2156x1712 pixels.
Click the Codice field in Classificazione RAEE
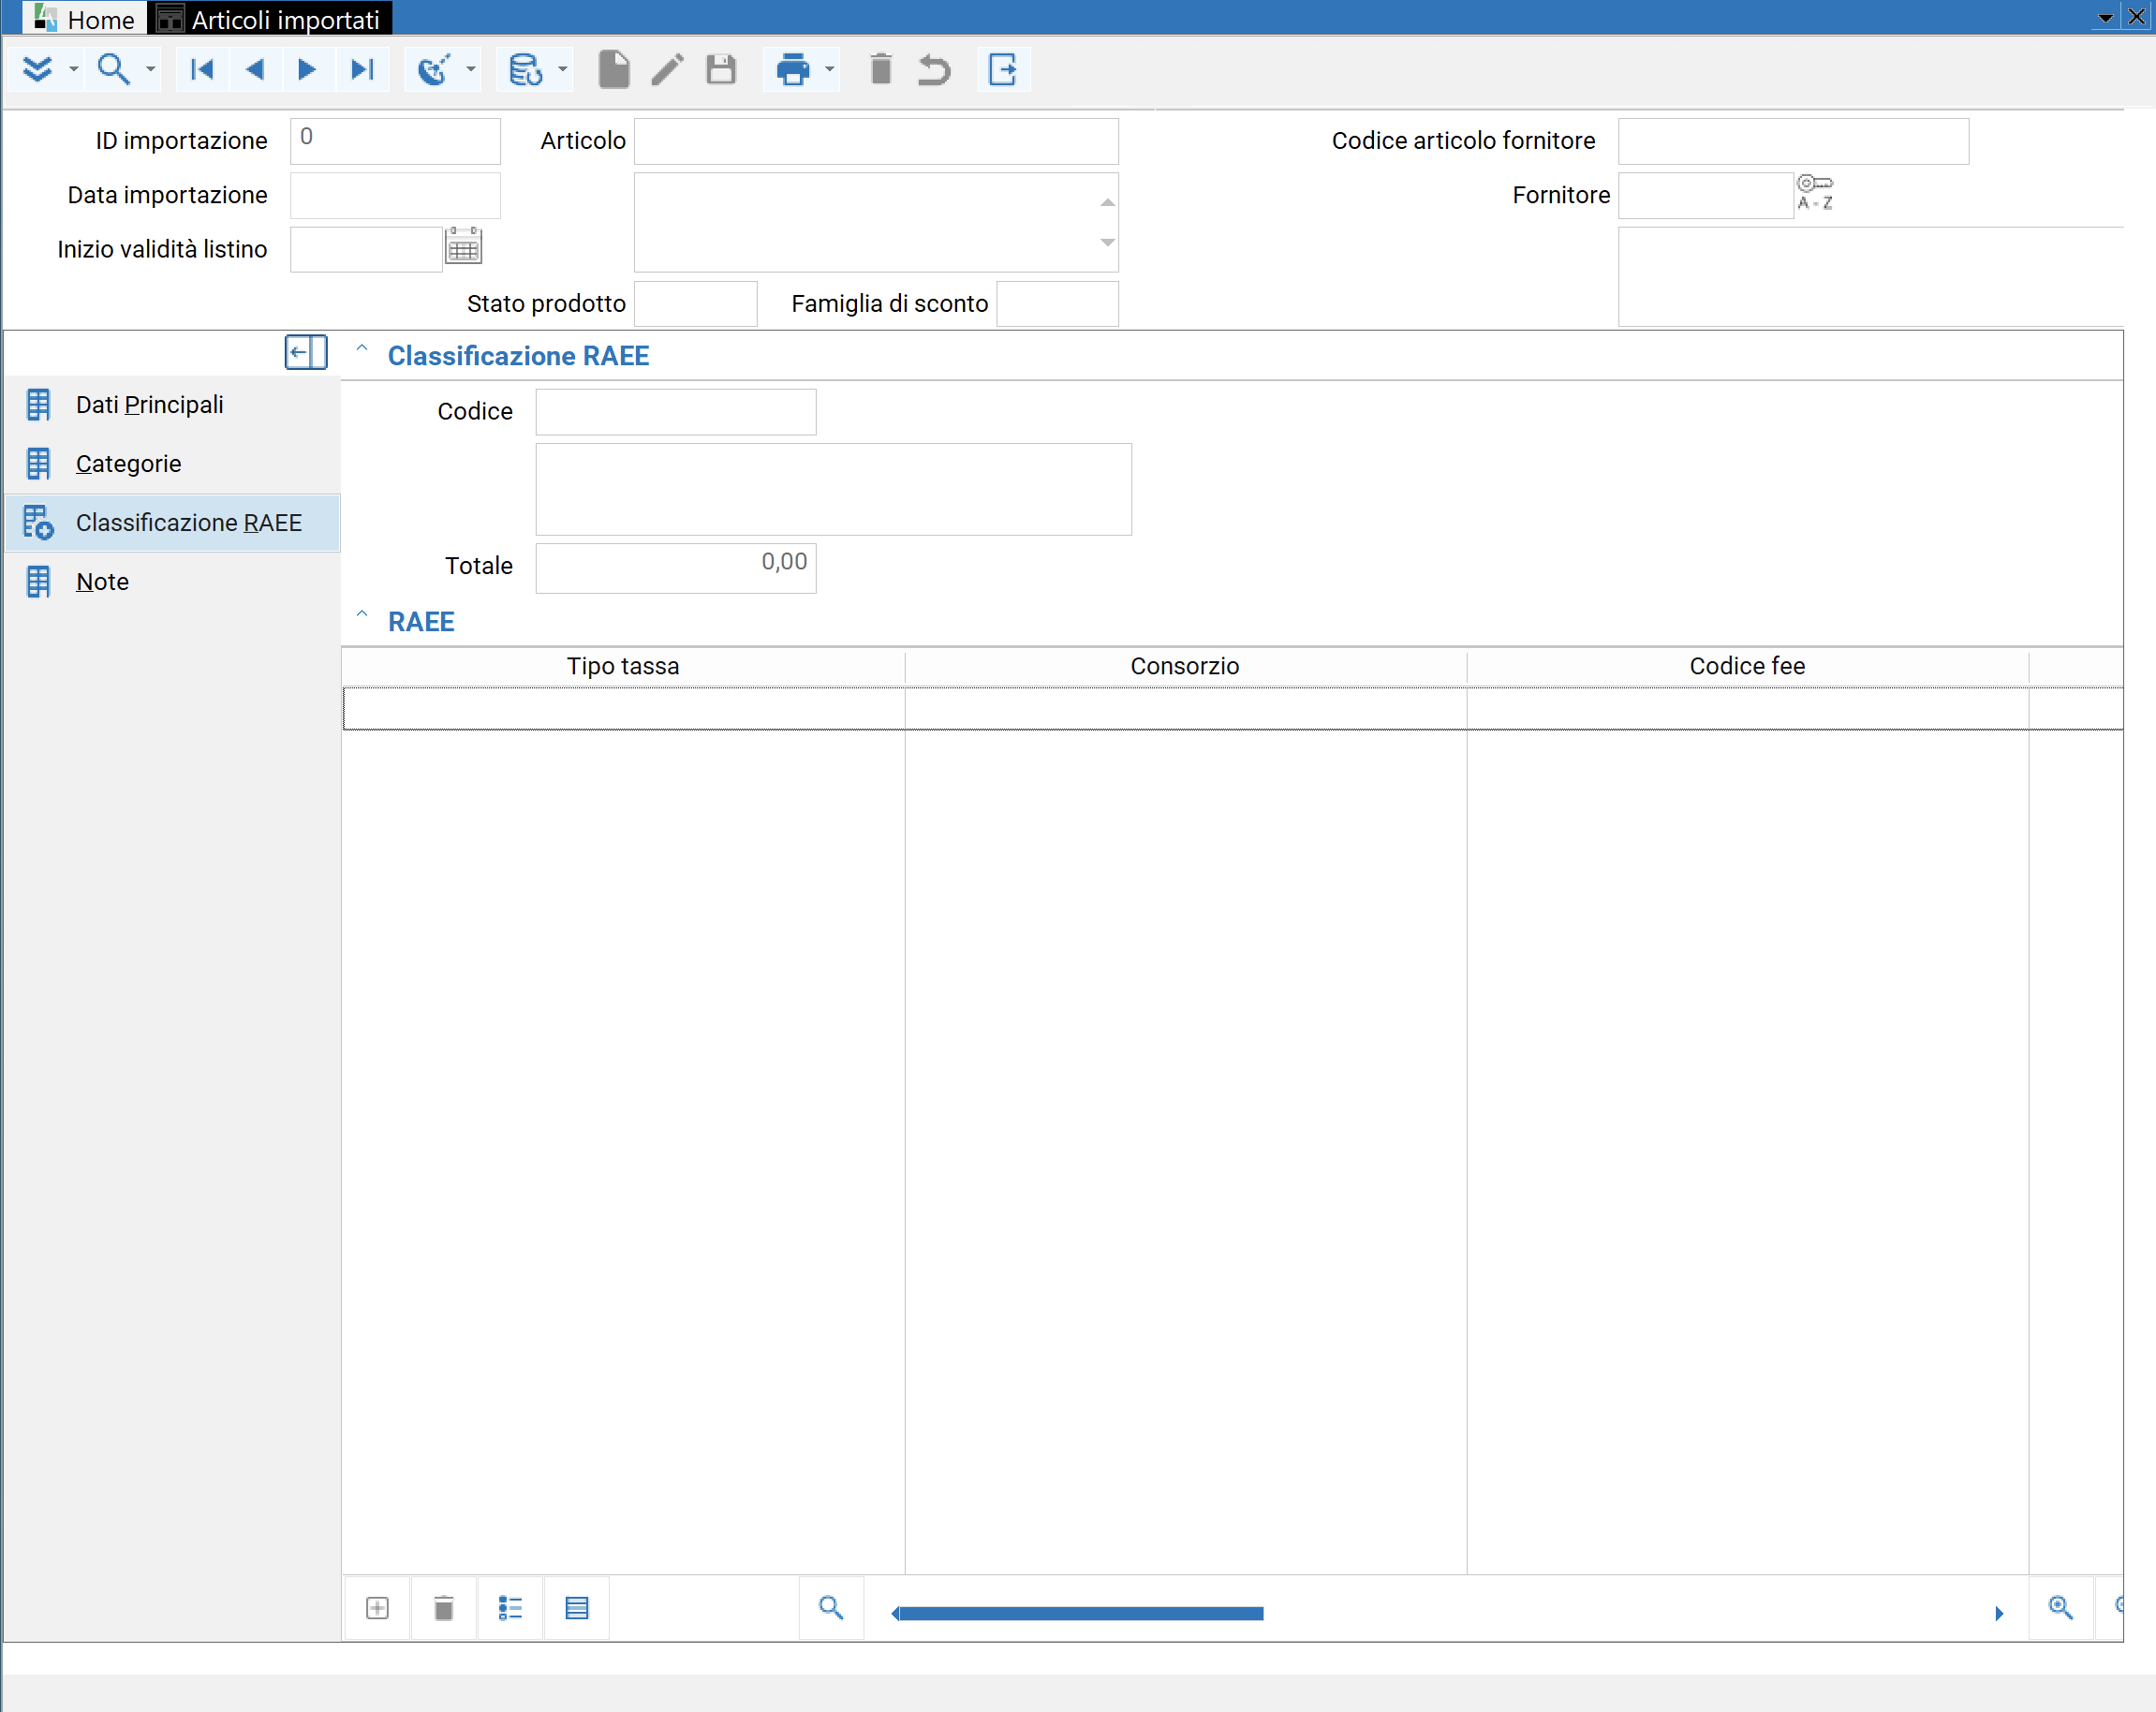[x=676, y=412]
